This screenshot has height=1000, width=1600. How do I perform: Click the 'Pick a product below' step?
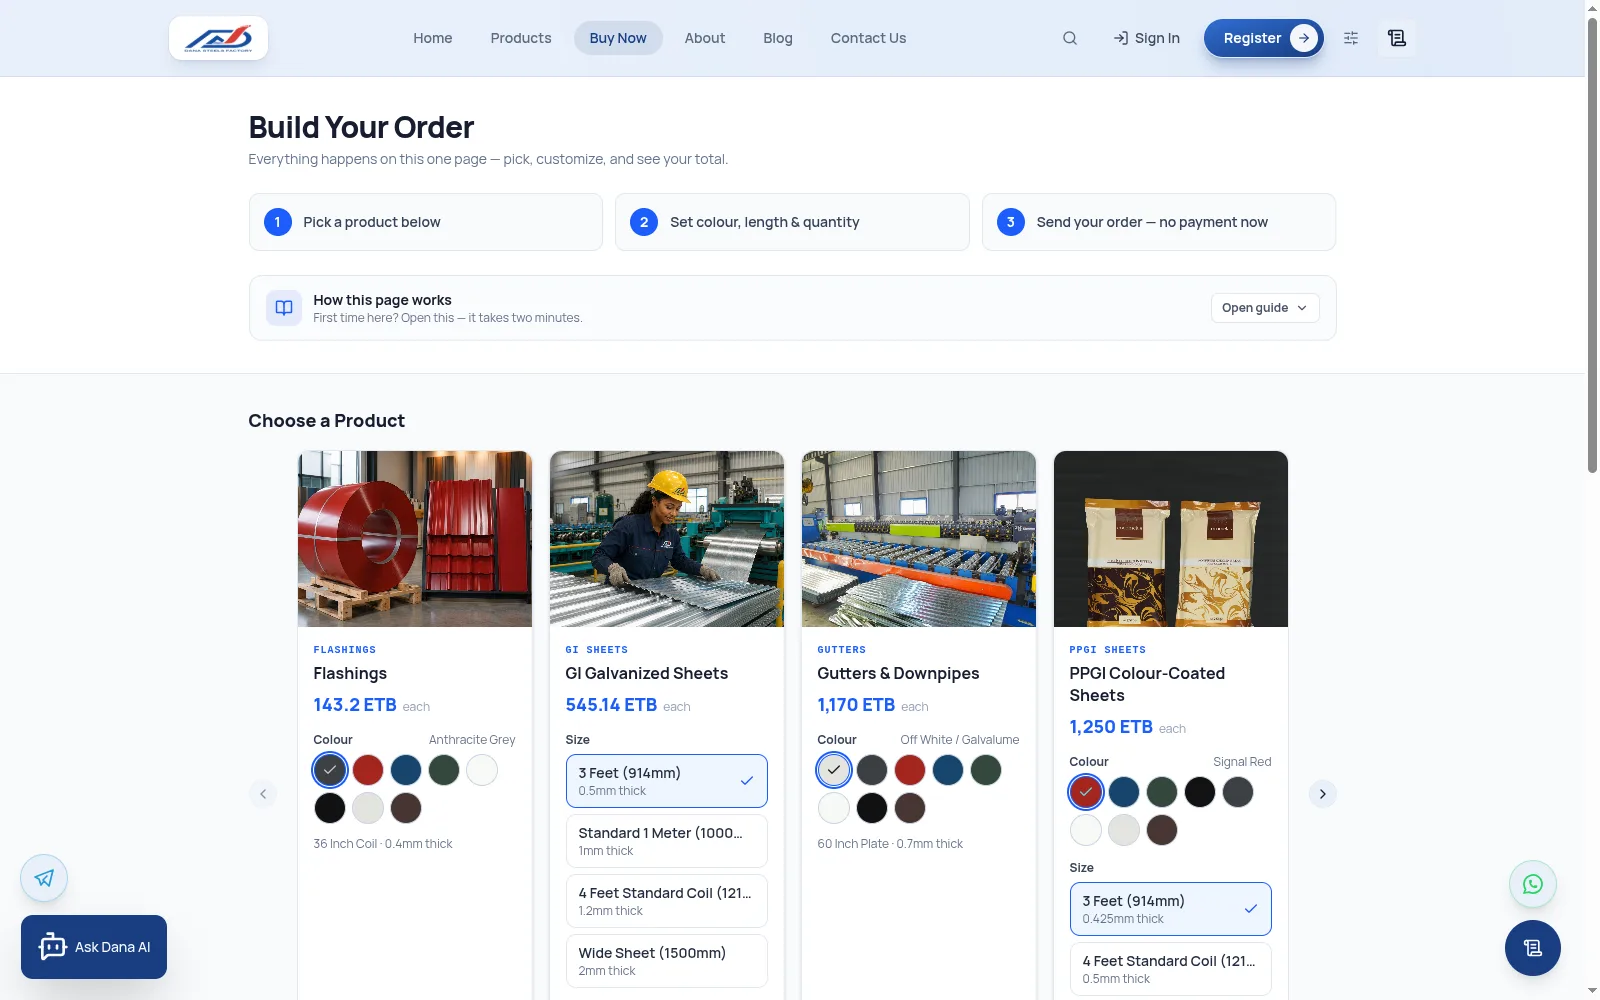[426, 222]
